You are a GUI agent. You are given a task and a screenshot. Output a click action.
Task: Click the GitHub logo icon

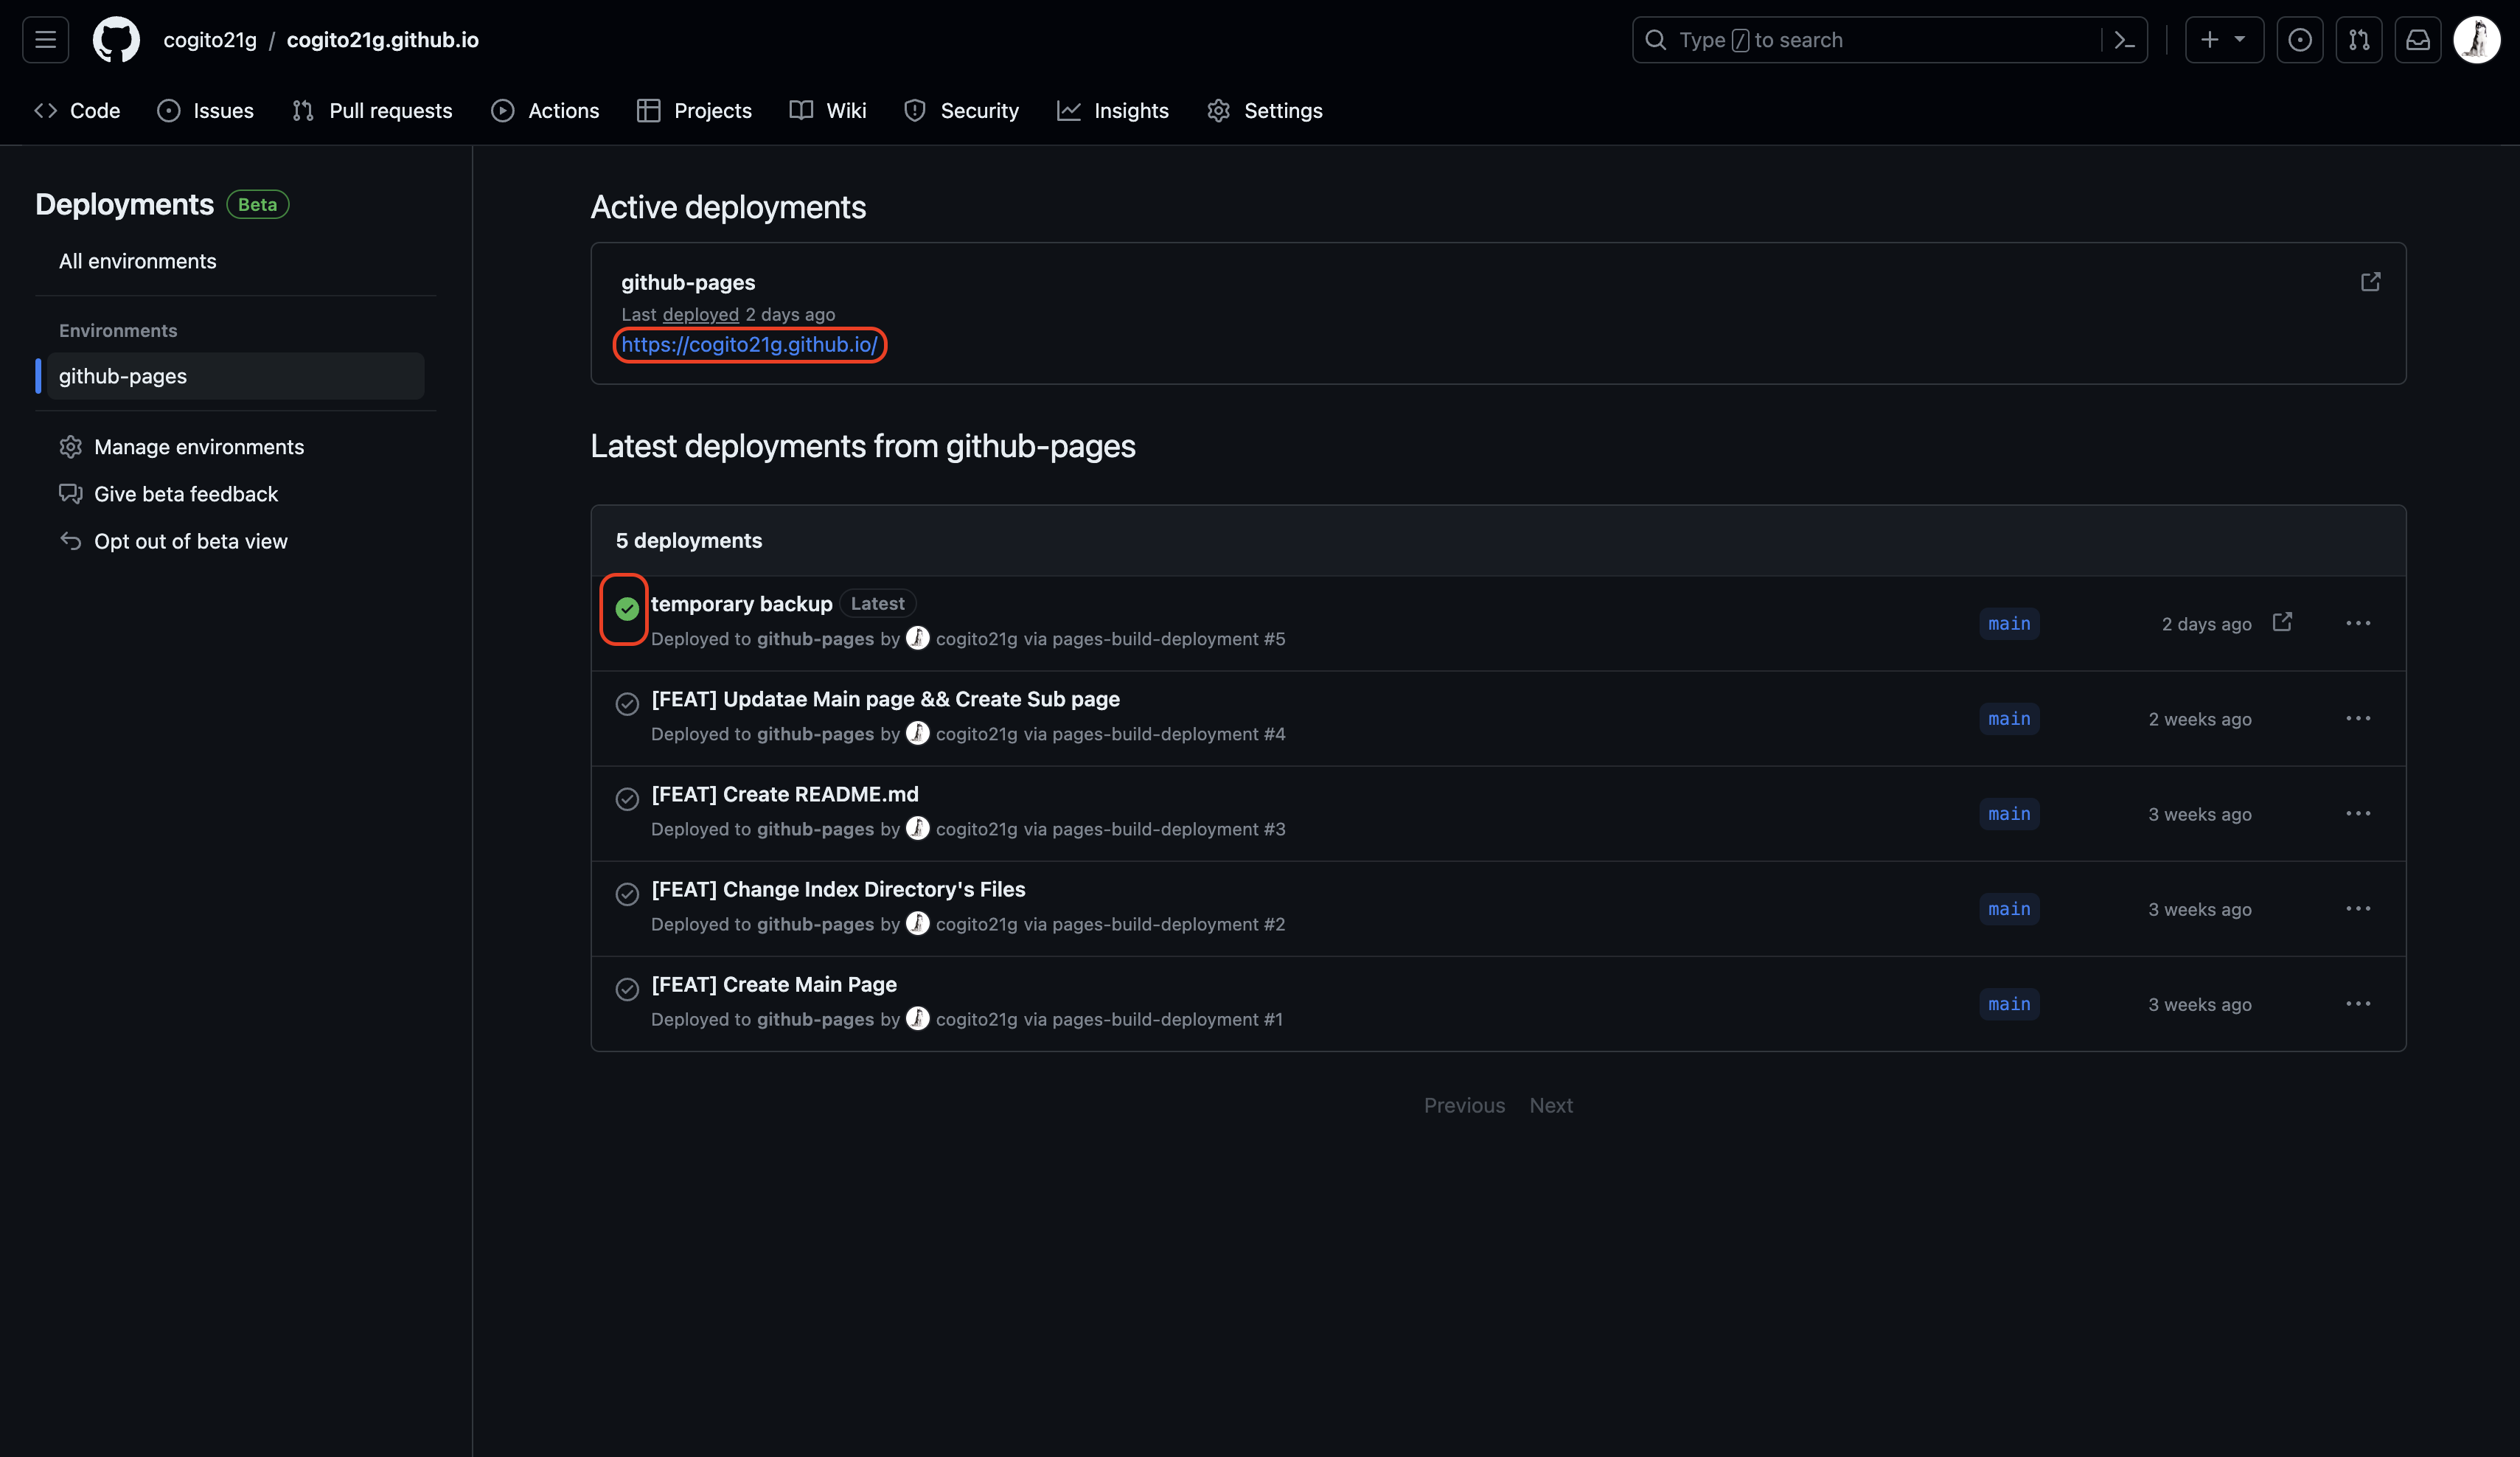(116, 40)
